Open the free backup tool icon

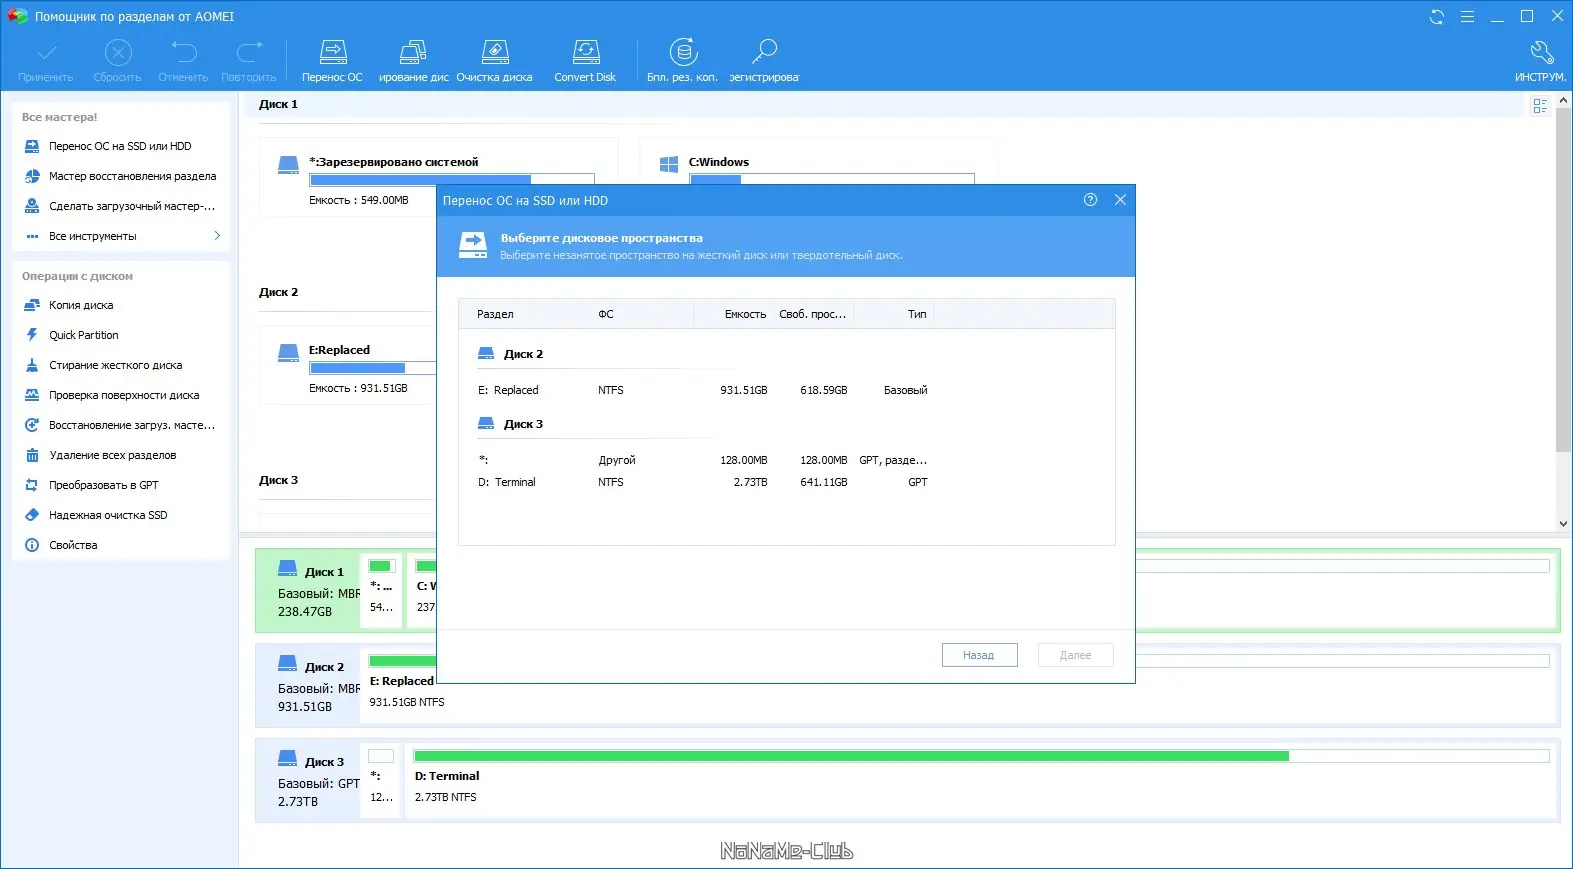[683, 60]
